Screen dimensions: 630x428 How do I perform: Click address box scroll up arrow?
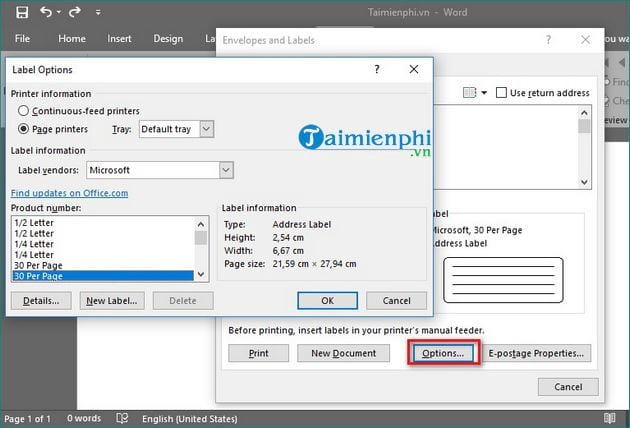point(584,113)
